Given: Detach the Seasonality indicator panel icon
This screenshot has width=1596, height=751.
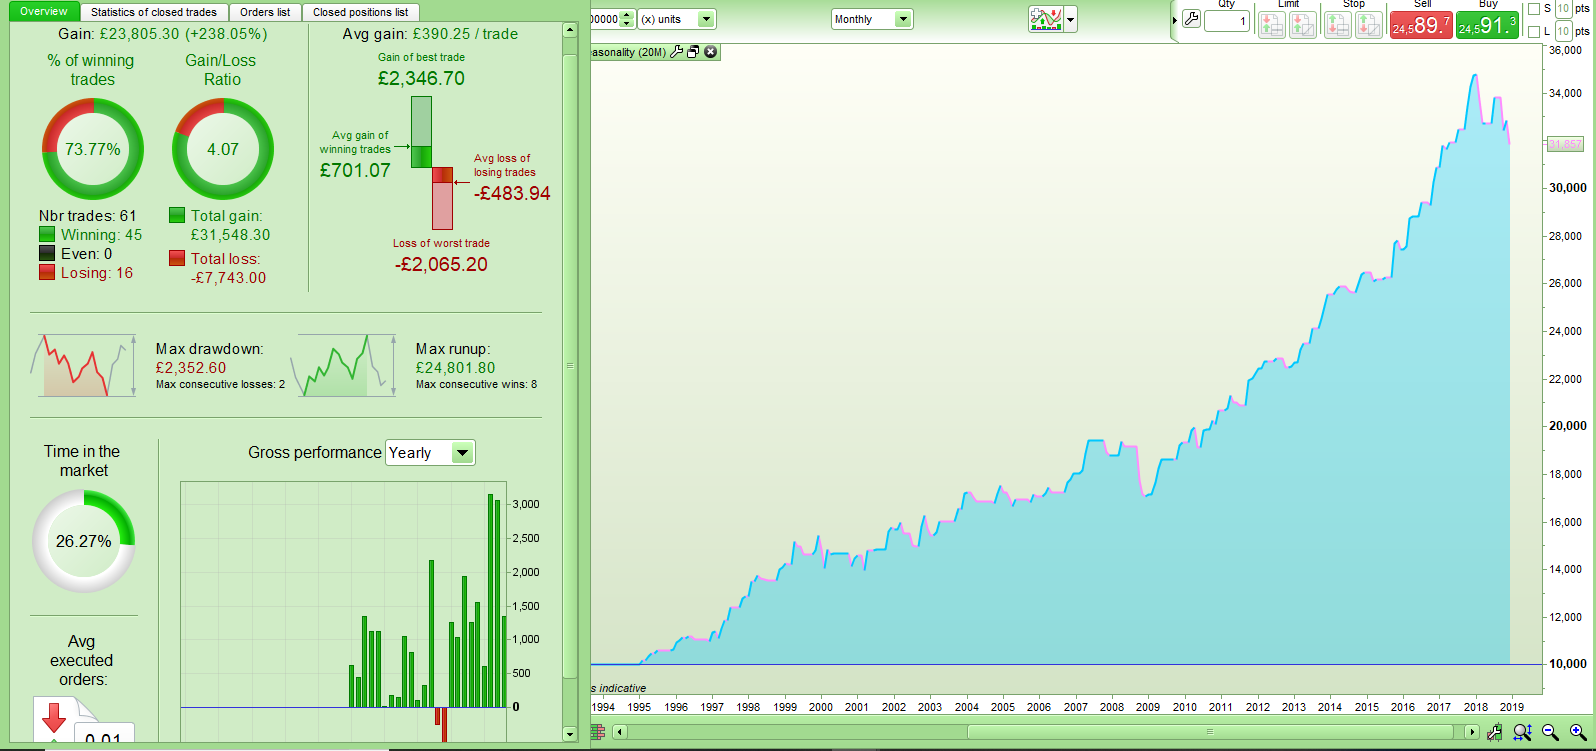Looking at the screenshot, I should point(693,52).
